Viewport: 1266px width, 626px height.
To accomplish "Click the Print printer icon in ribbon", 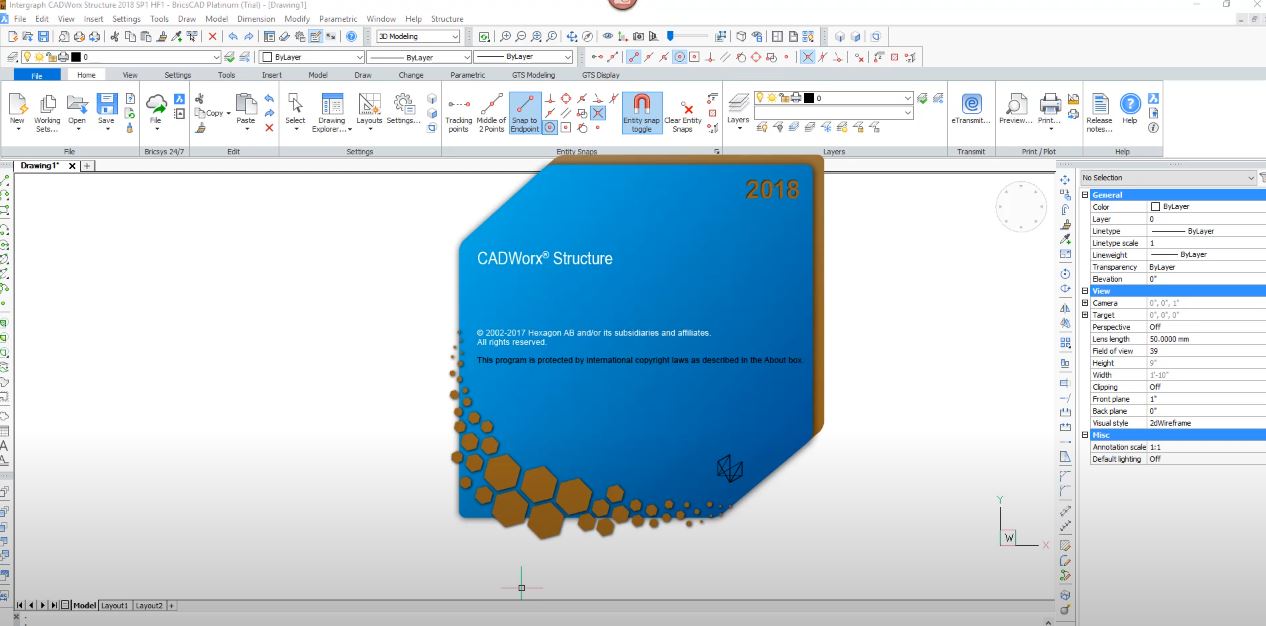I will pos(1050,105).
